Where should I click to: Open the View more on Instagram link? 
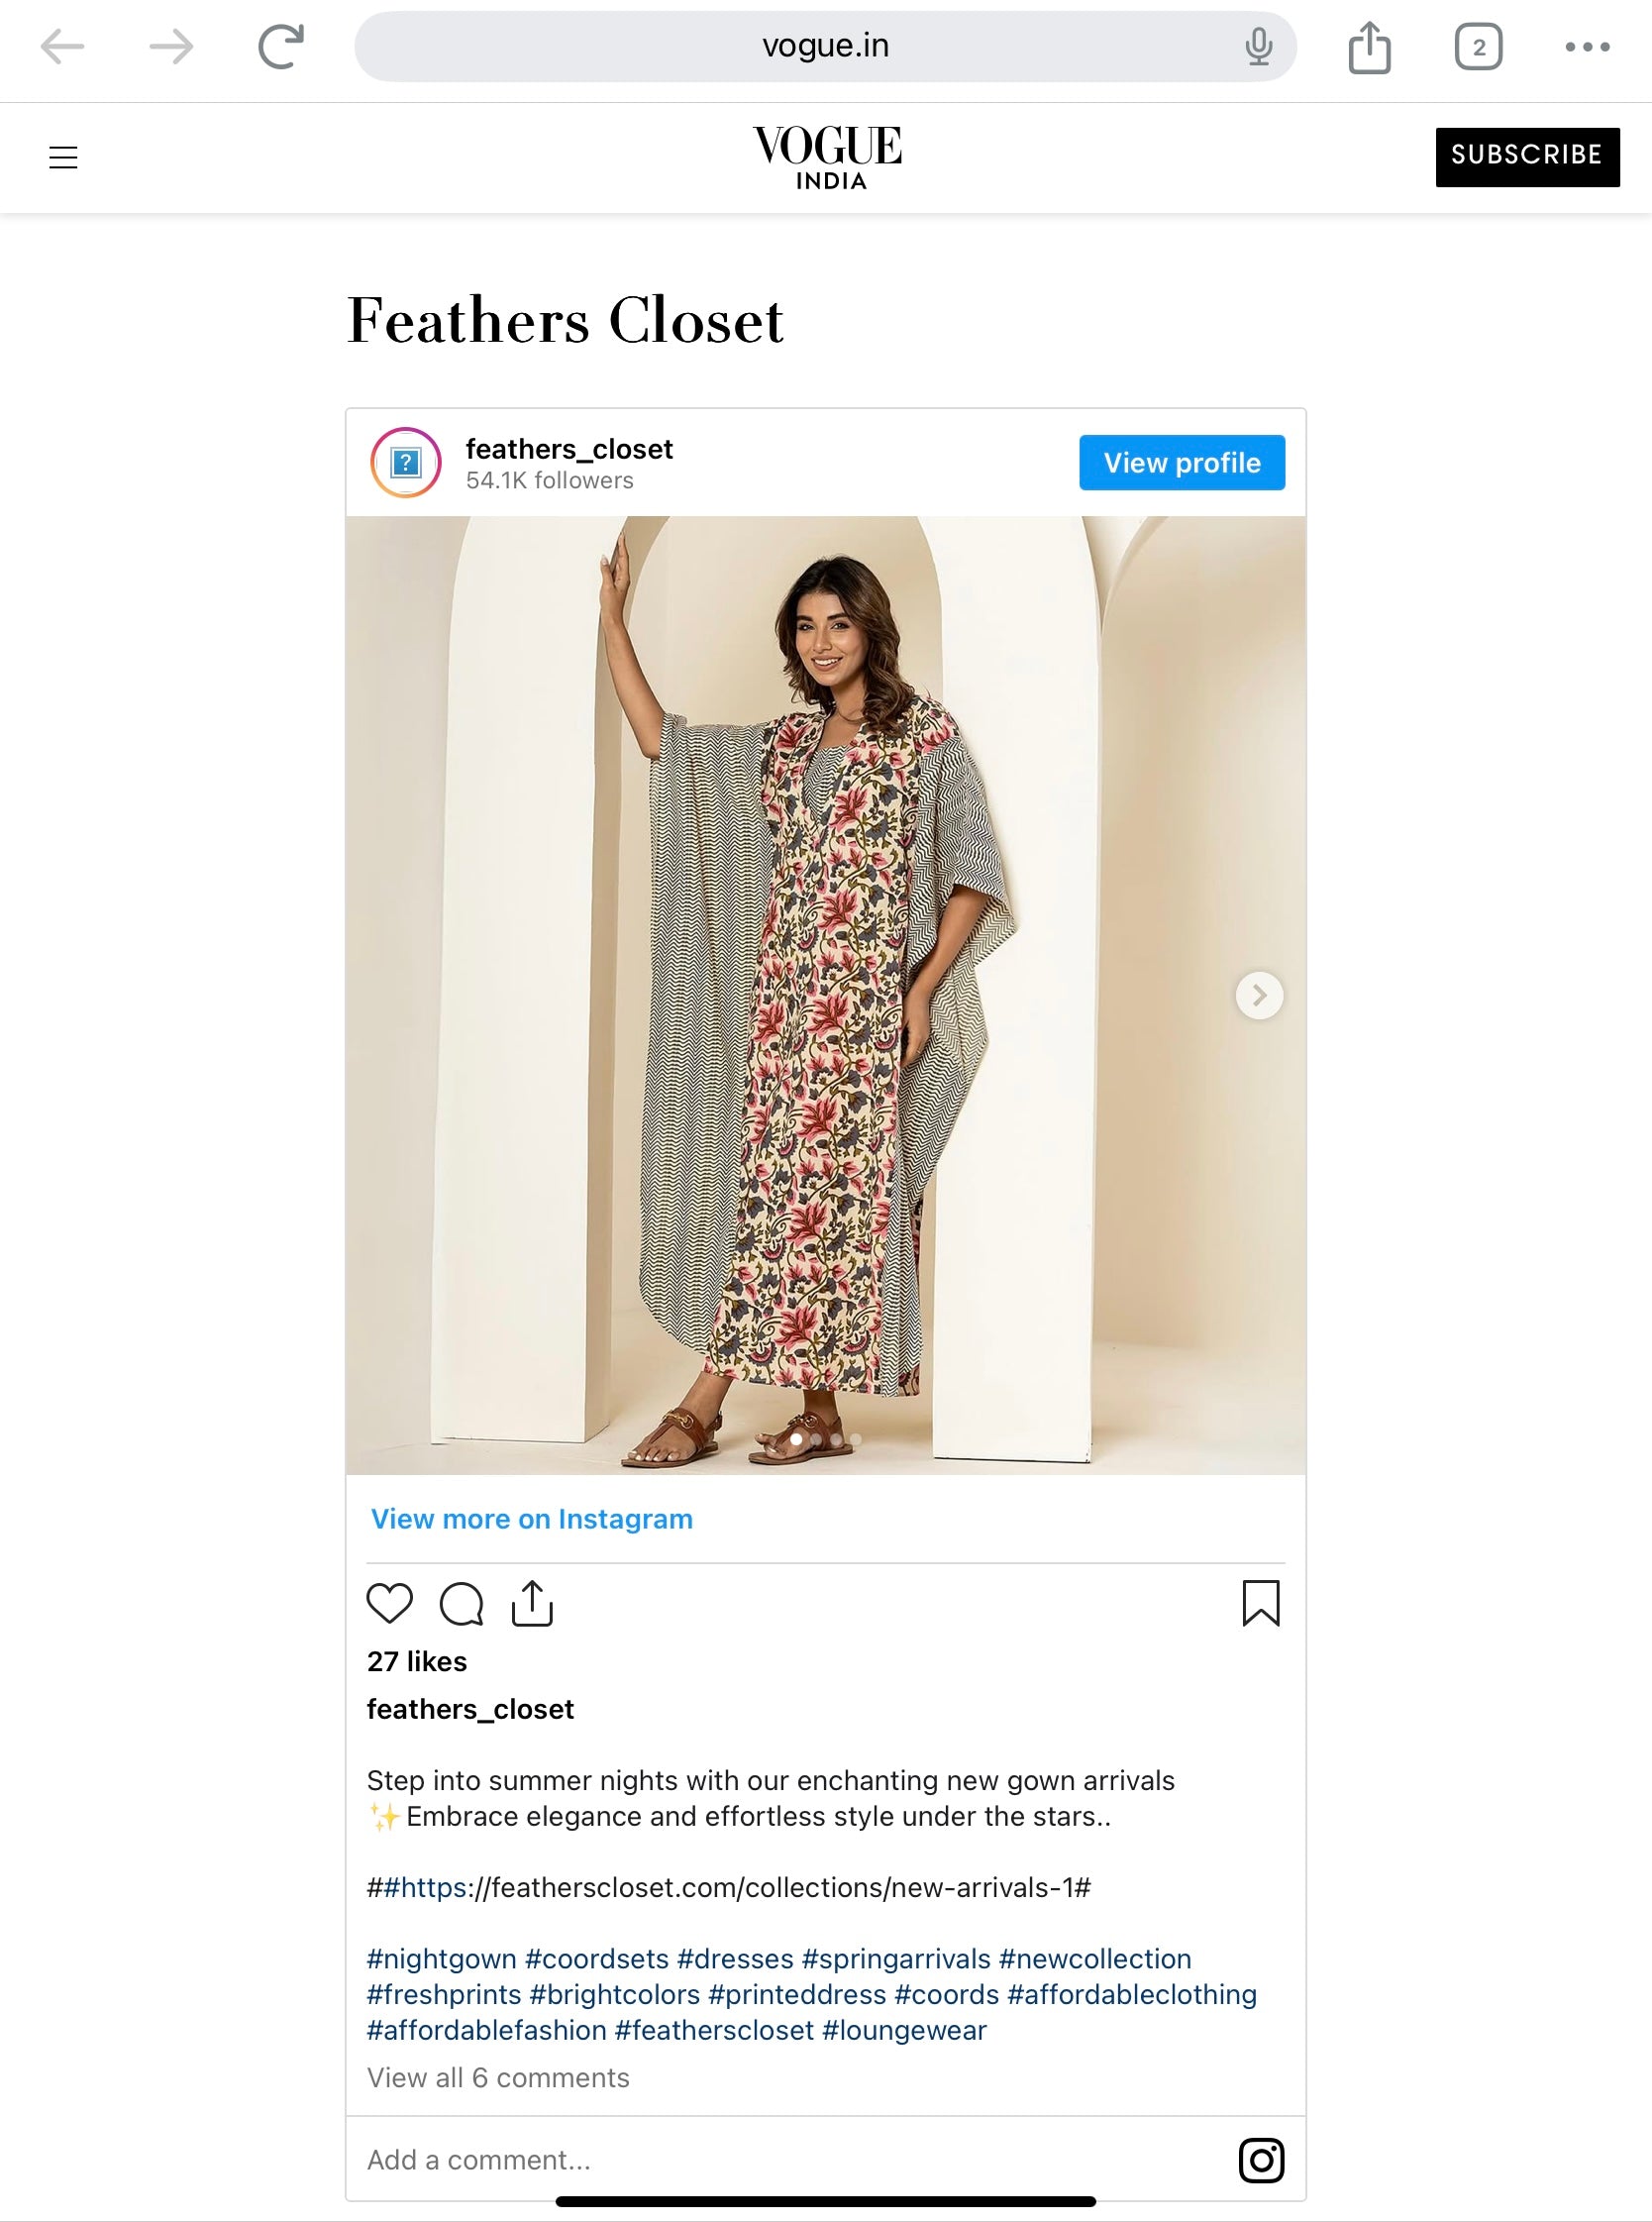tap(531, 1519)
